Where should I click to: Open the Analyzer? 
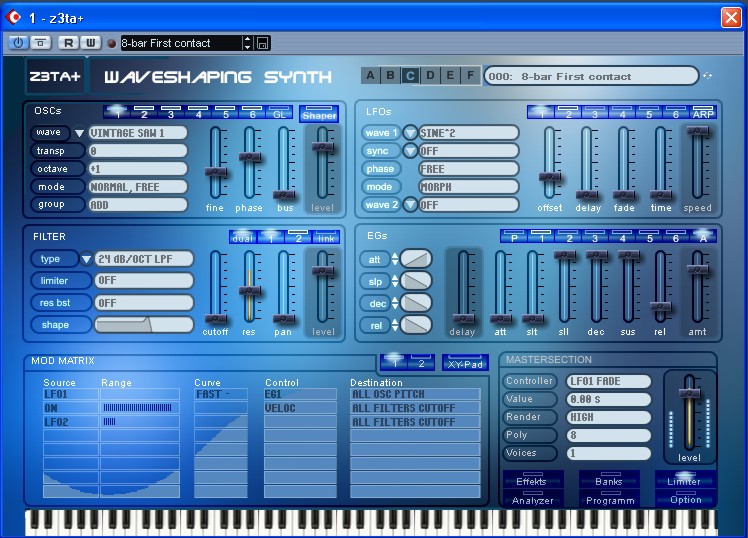[x=532, y=499]
